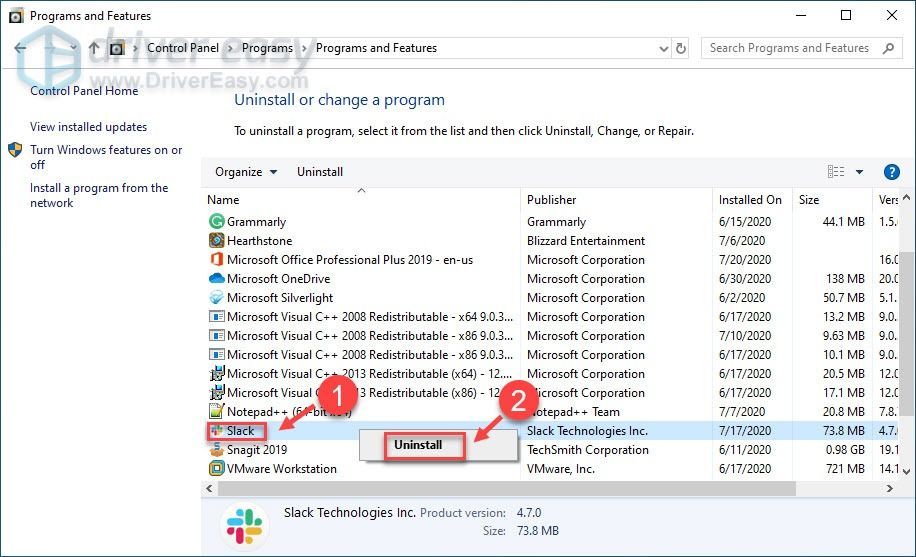Click the blue help question mark icon
The width and height of the screenshot is (916, 557).
click(x=891, y=172)
